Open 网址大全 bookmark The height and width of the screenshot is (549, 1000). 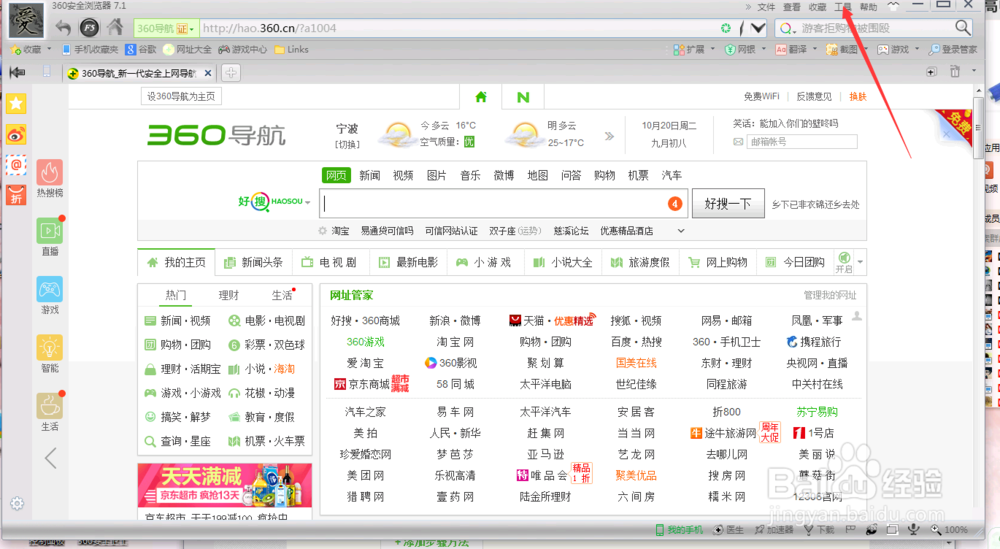tap(188, 49)
